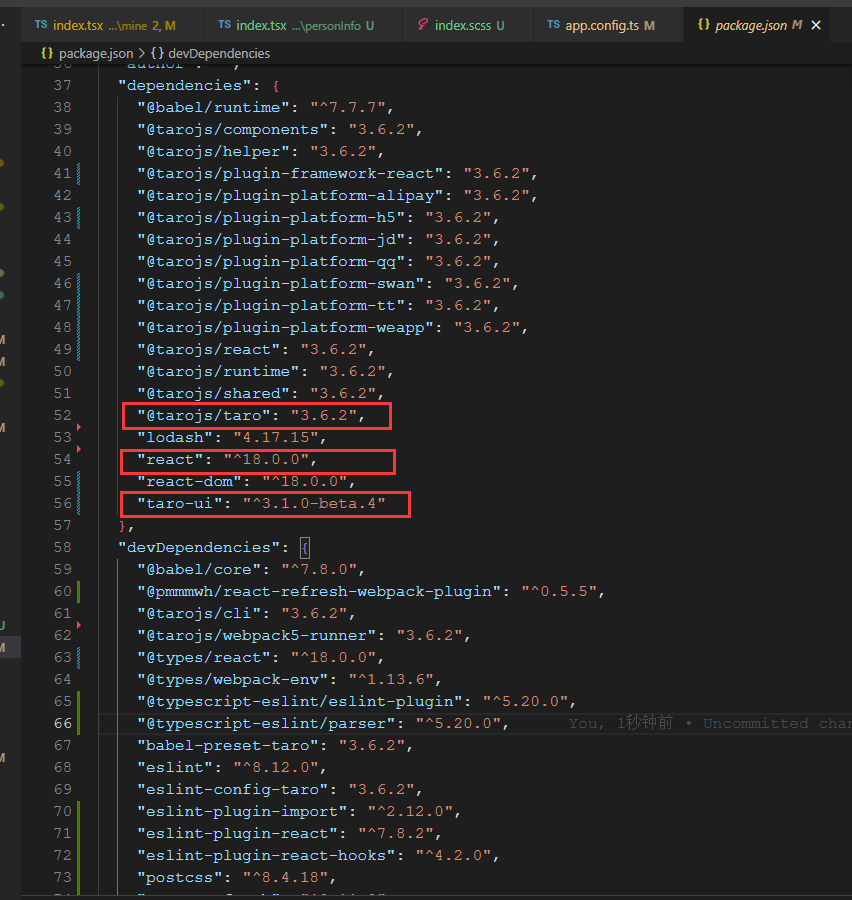Screen dimensions: 852x900
Task: Click the "eslint" ^8.12.0 line
Action: point(231,767)
